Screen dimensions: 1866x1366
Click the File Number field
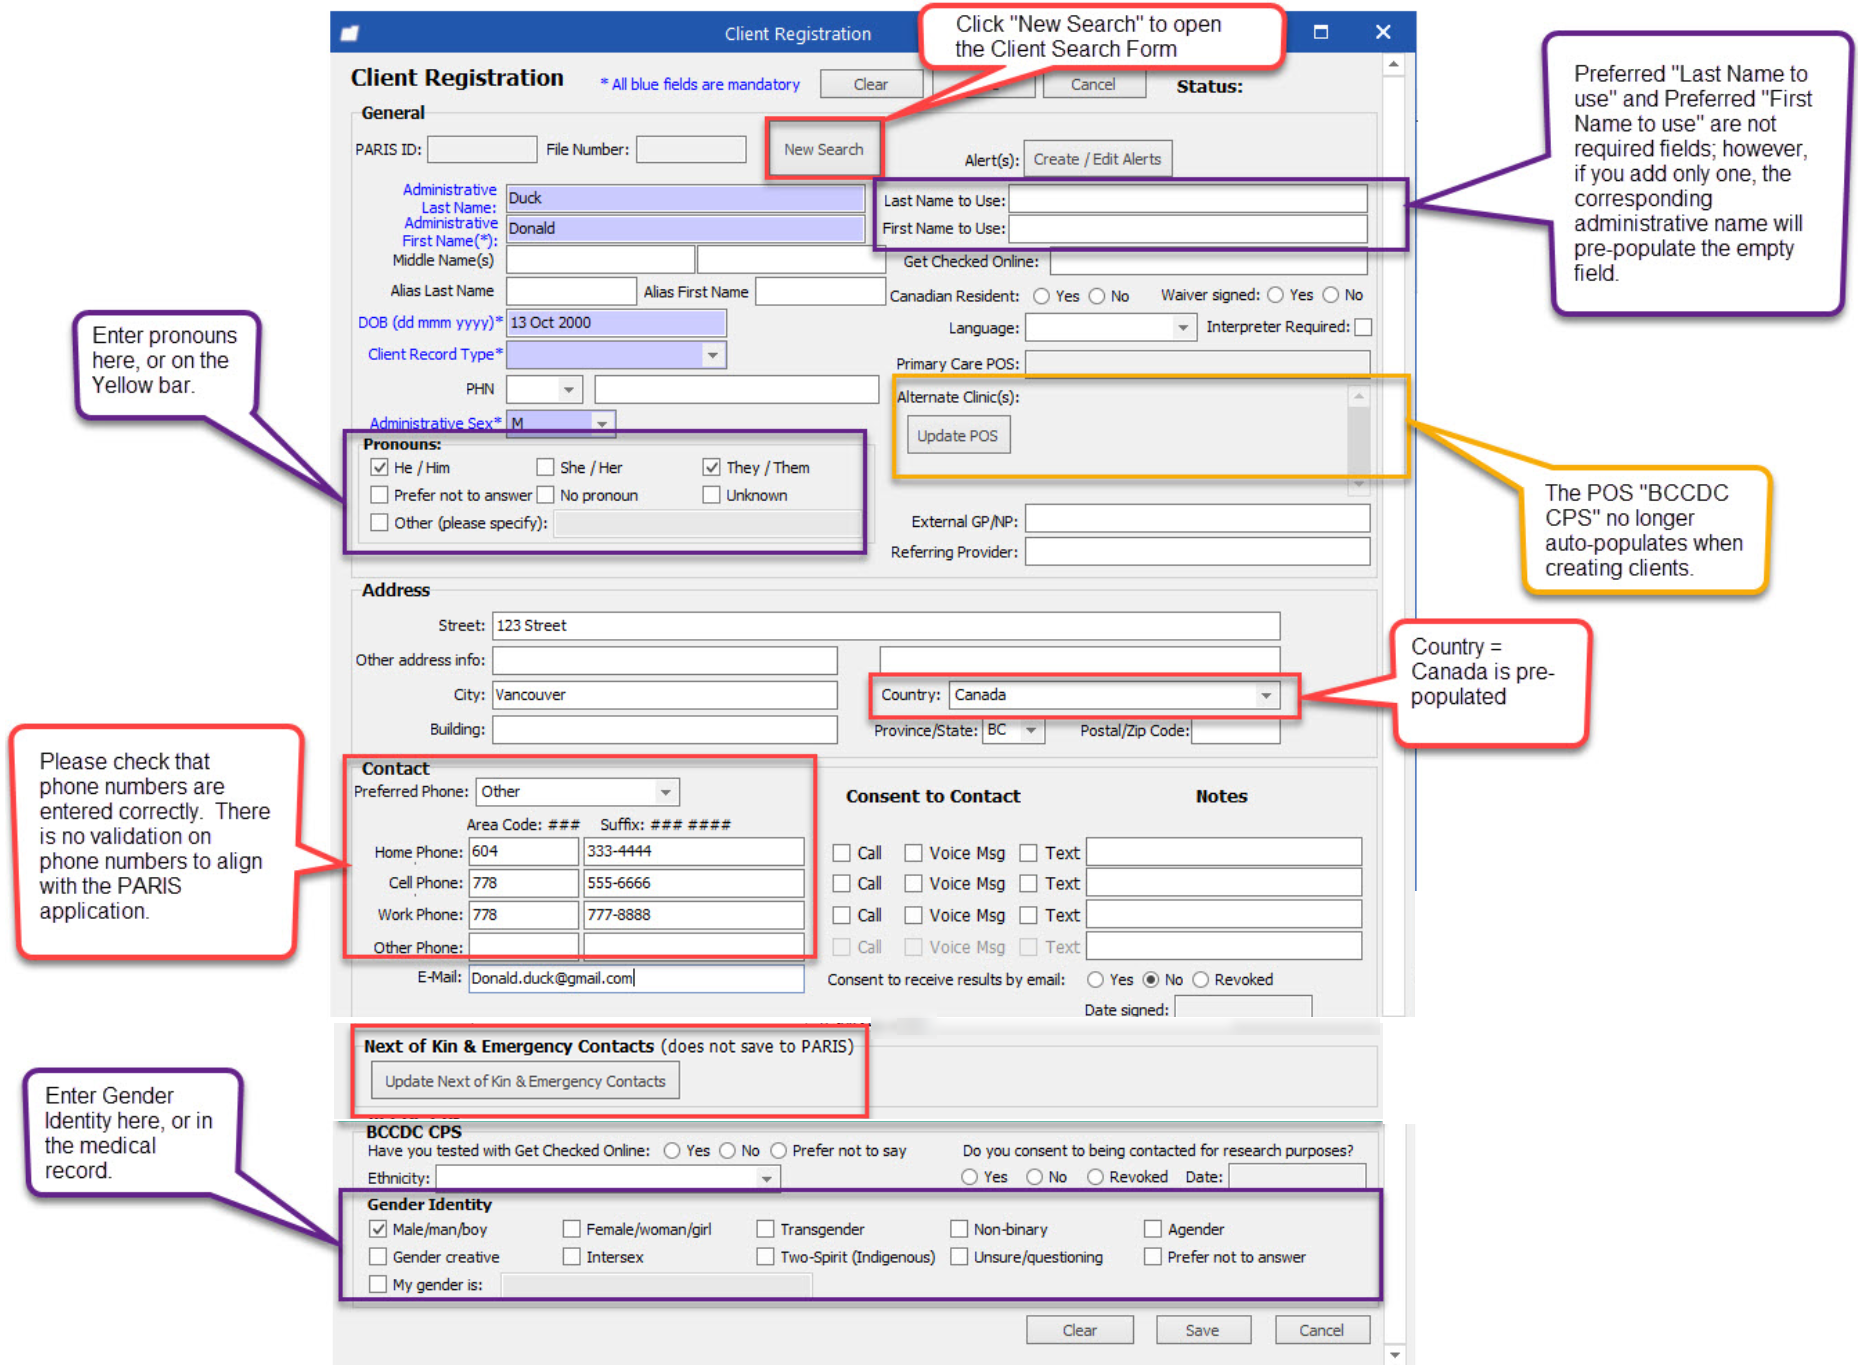point(691,149)
